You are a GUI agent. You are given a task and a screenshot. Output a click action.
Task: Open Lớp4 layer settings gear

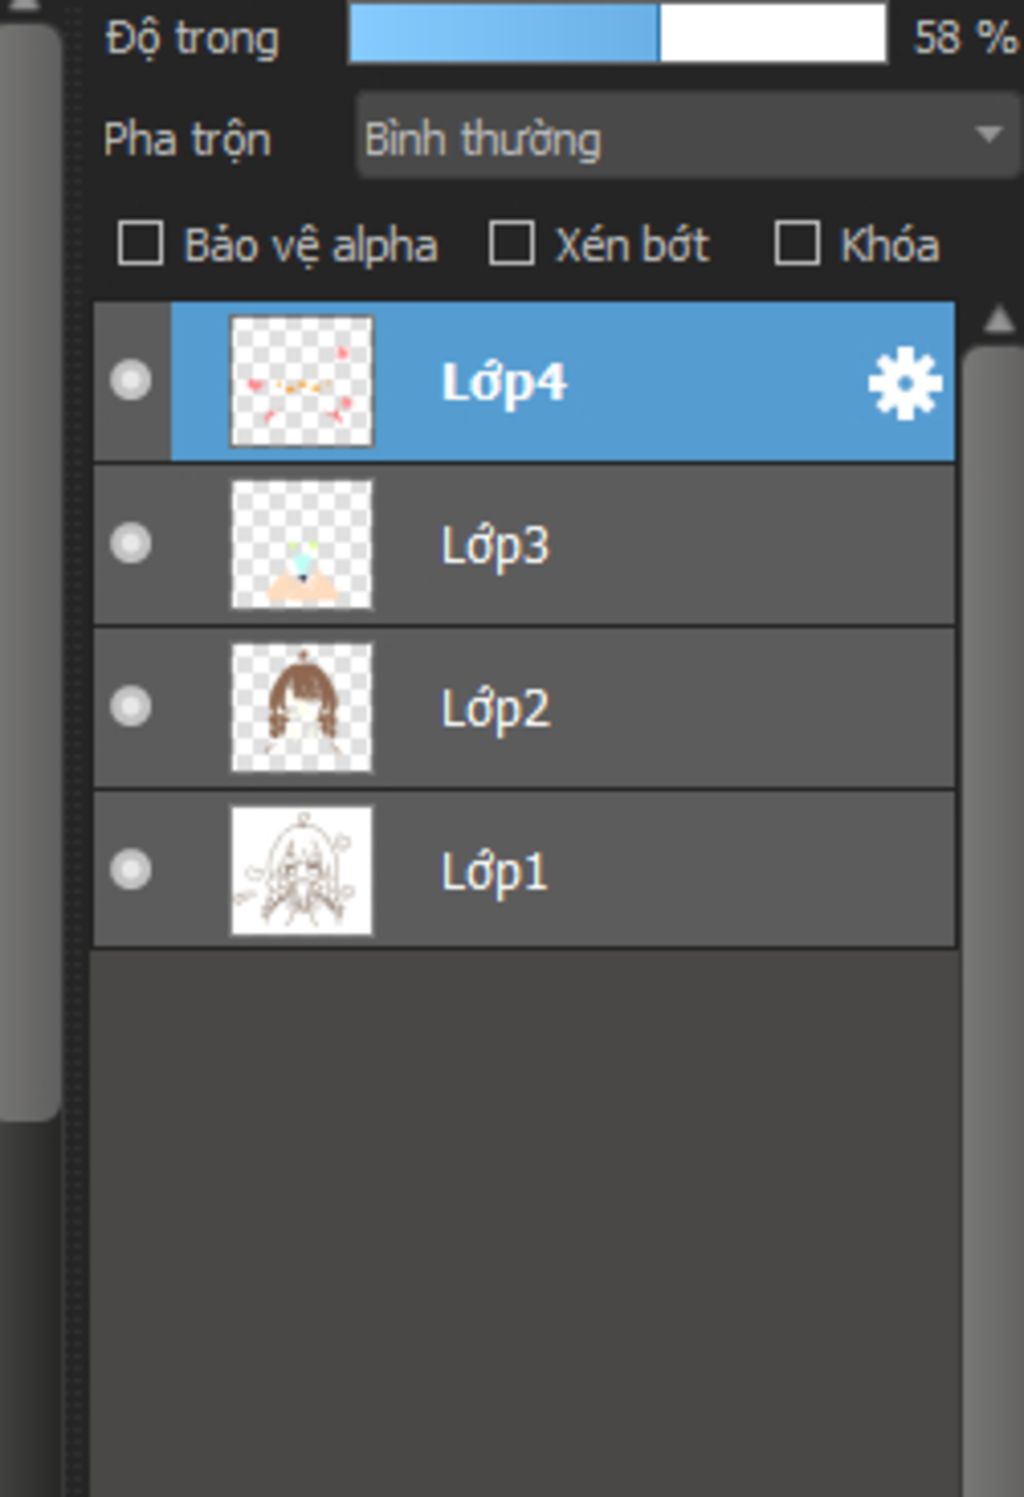(x=904, y=384)
